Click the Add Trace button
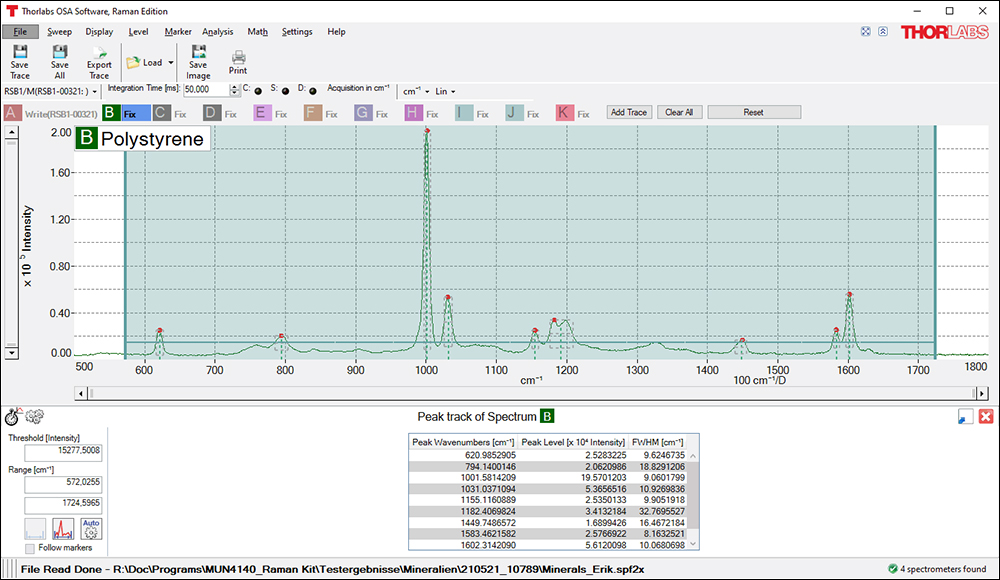1000x580 pixels. tap(628, 112)
